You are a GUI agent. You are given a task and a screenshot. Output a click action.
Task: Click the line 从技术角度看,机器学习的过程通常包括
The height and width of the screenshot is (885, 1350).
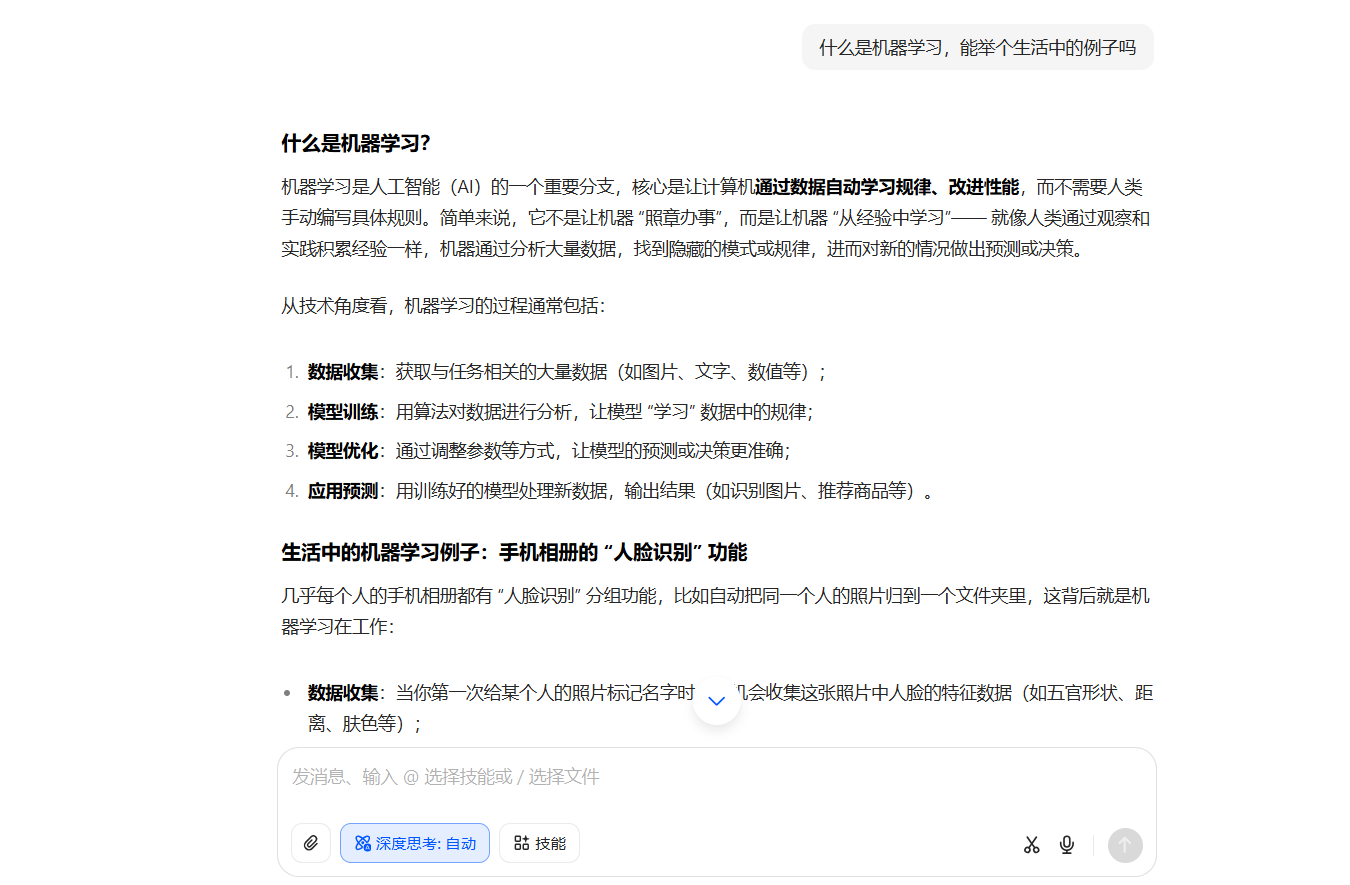[443, 306]
